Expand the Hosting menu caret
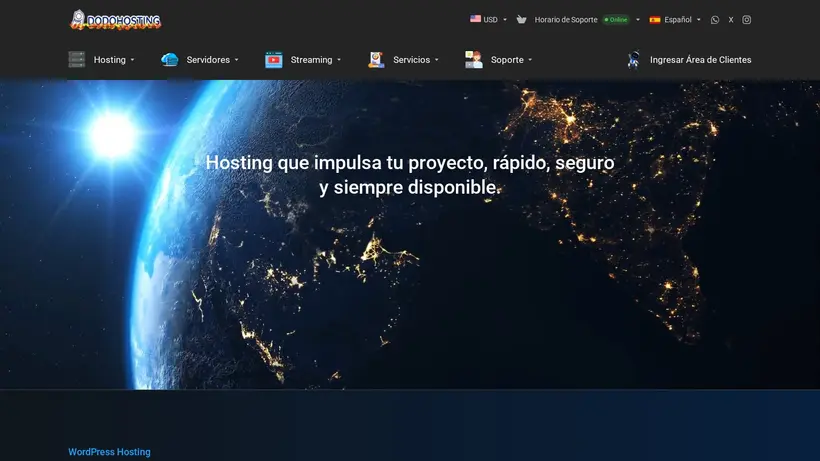This screenshot has height=461, width=820. point(132,60)
